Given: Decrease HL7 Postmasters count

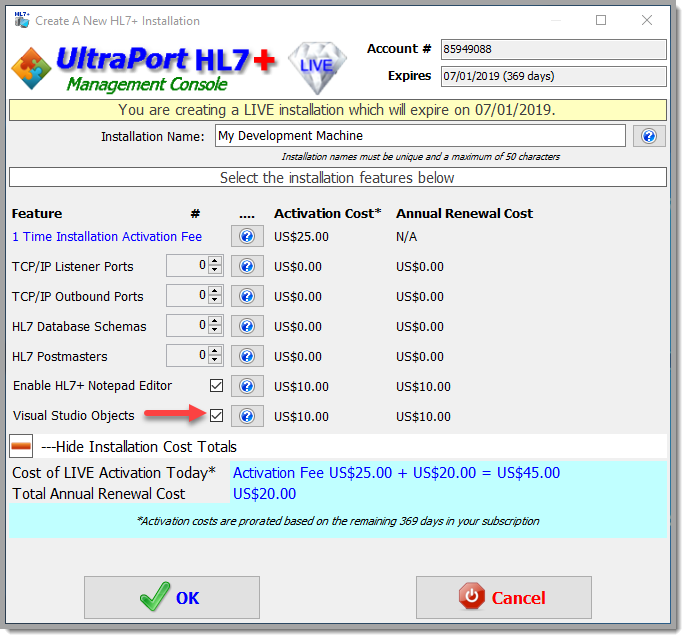Looking at the screenshot, I should tap(215, 361).
